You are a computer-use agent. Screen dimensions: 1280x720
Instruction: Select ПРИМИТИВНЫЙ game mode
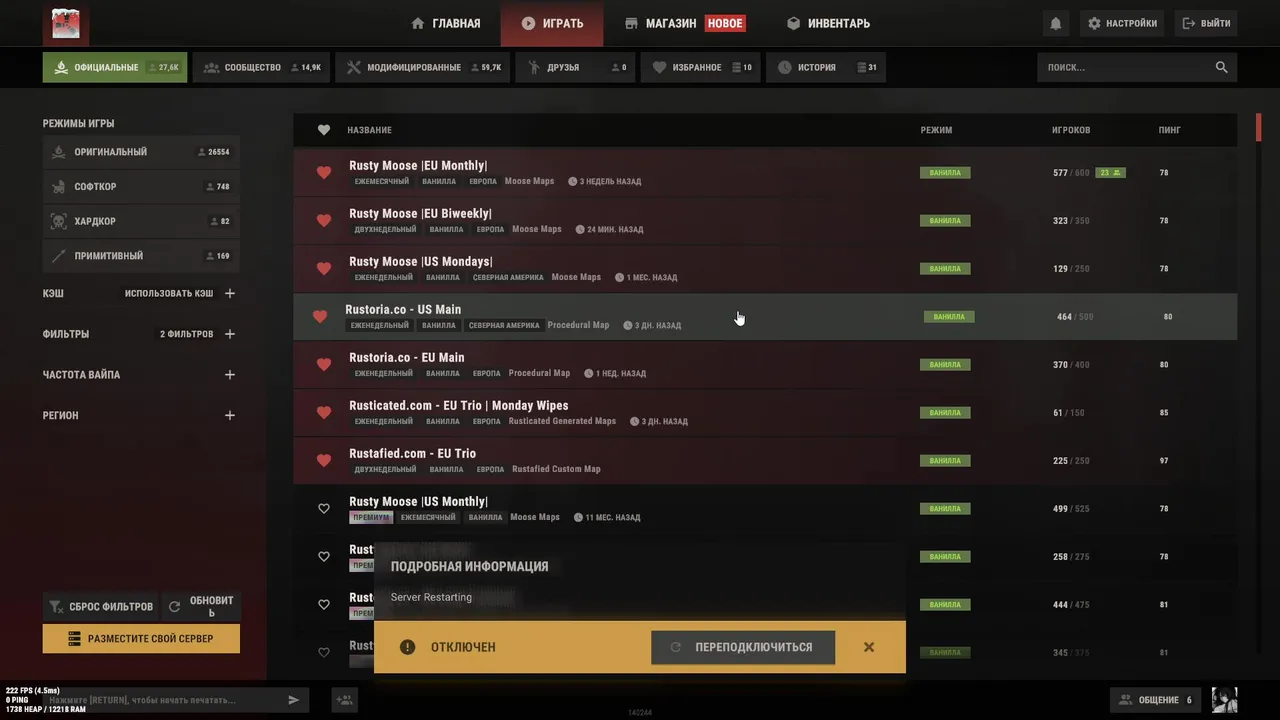139,256
